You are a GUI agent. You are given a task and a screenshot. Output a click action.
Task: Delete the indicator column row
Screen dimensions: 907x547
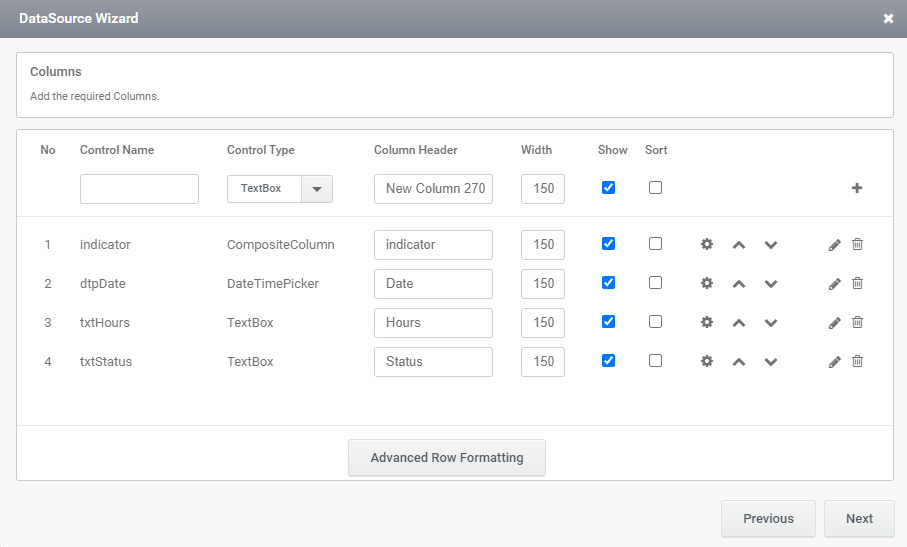click(857, 244)
